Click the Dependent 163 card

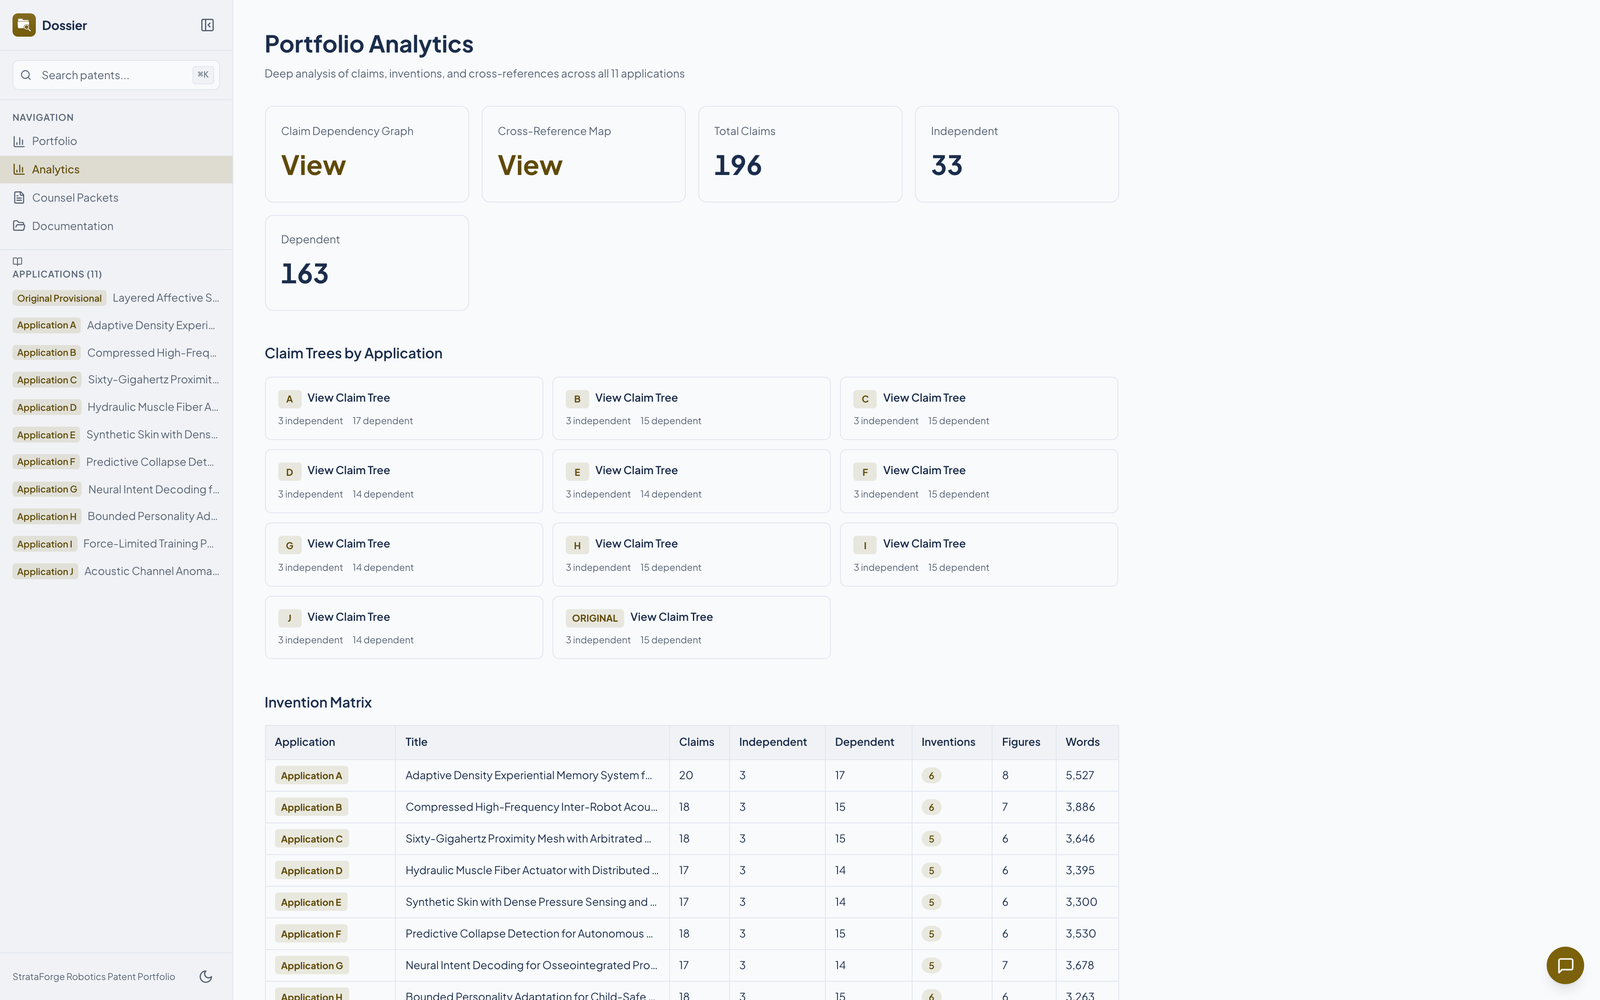[367, 263]
